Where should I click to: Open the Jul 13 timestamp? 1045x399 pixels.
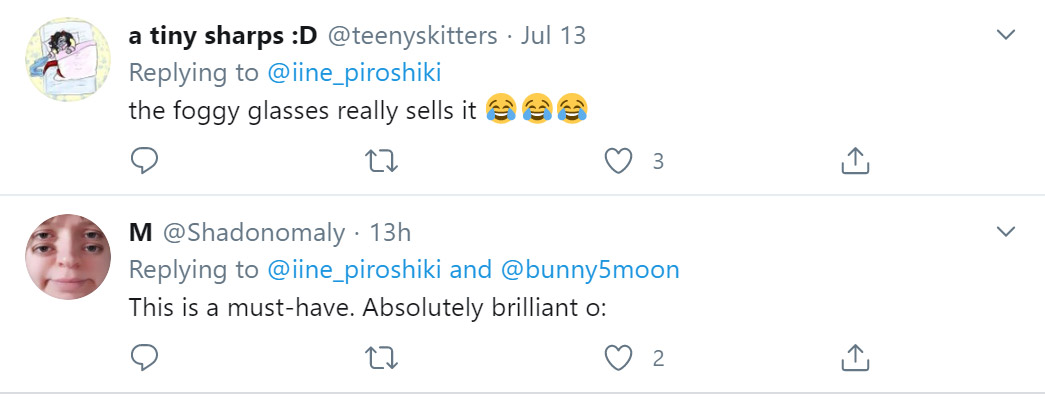[552, 36]
